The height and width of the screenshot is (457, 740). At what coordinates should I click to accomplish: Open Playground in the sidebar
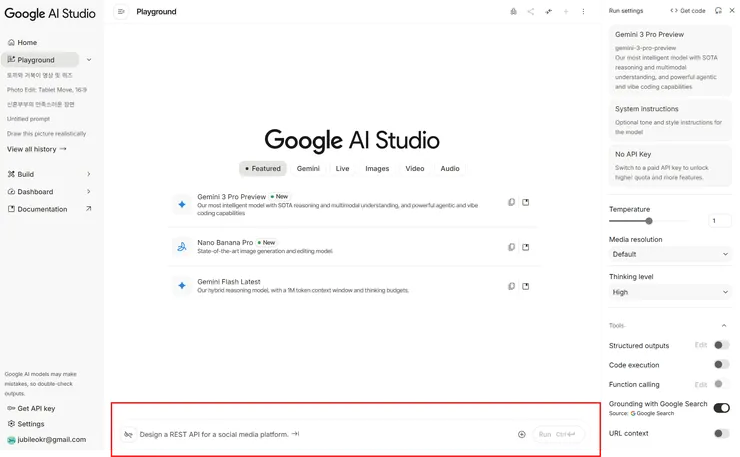point(40,59)
